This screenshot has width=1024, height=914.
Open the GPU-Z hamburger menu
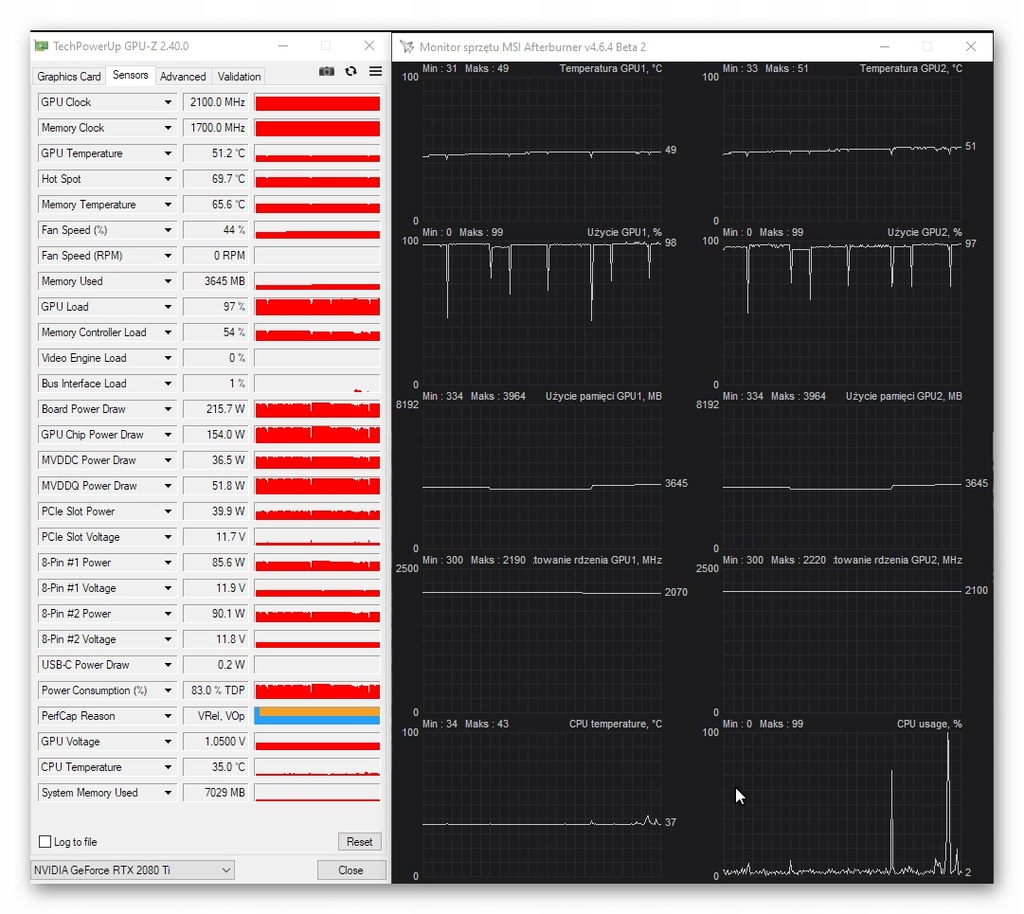[376, 71]
